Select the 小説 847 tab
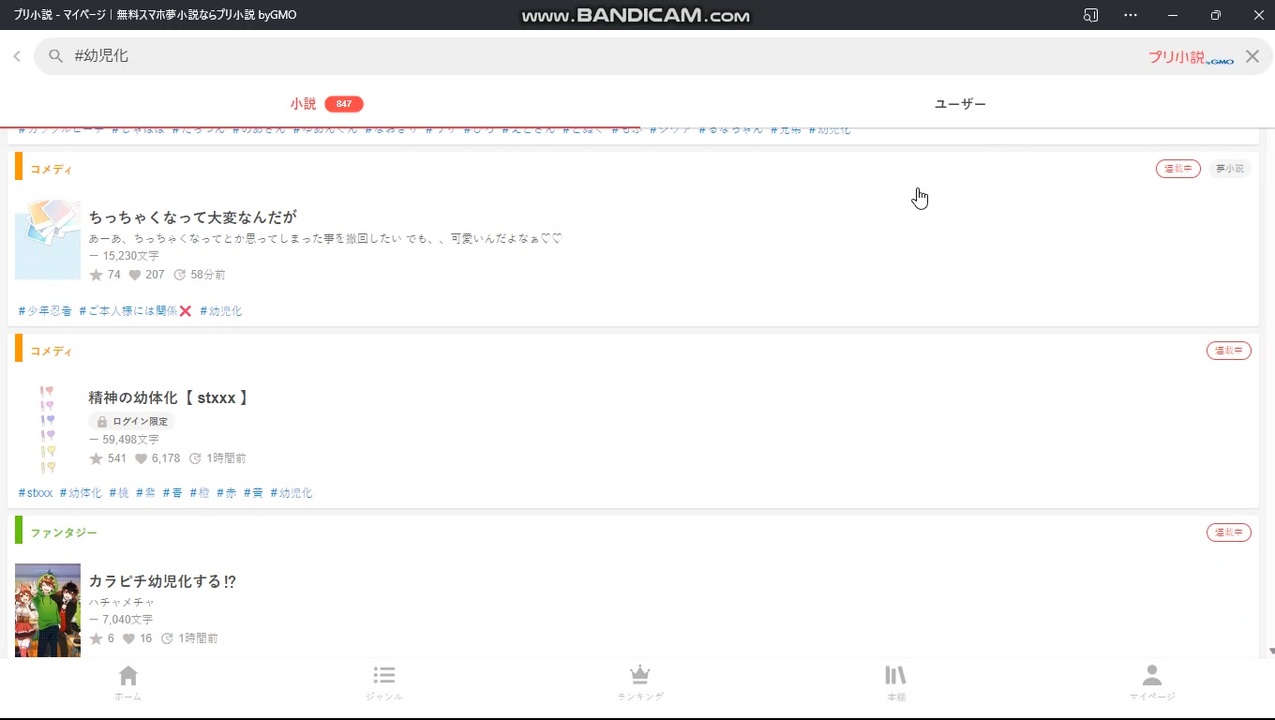Viewport: 1275px width, 720px height. click(303, 103)
